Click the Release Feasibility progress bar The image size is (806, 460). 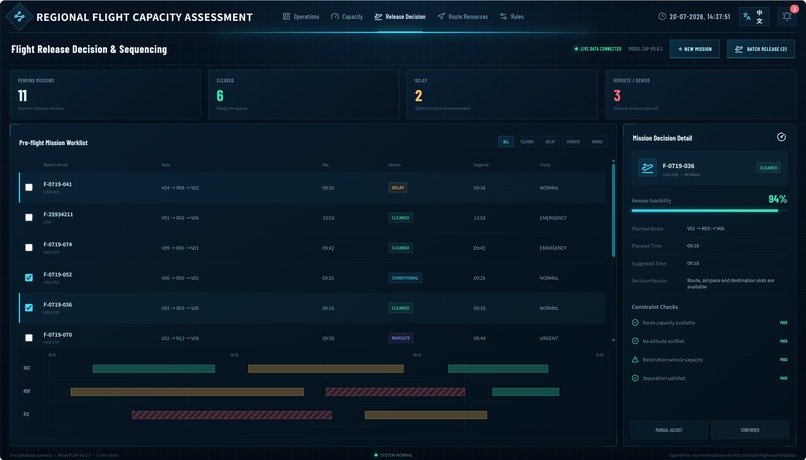(709, 210)
